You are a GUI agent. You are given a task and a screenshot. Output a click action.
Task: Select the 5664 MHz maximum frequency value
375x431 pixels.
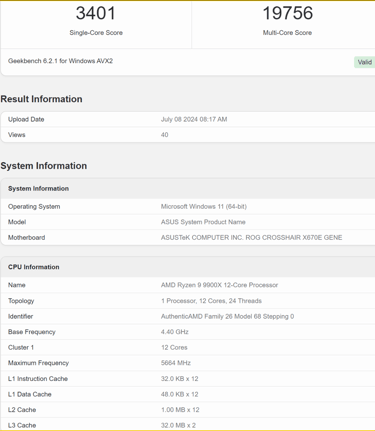(x=176, y=363)
